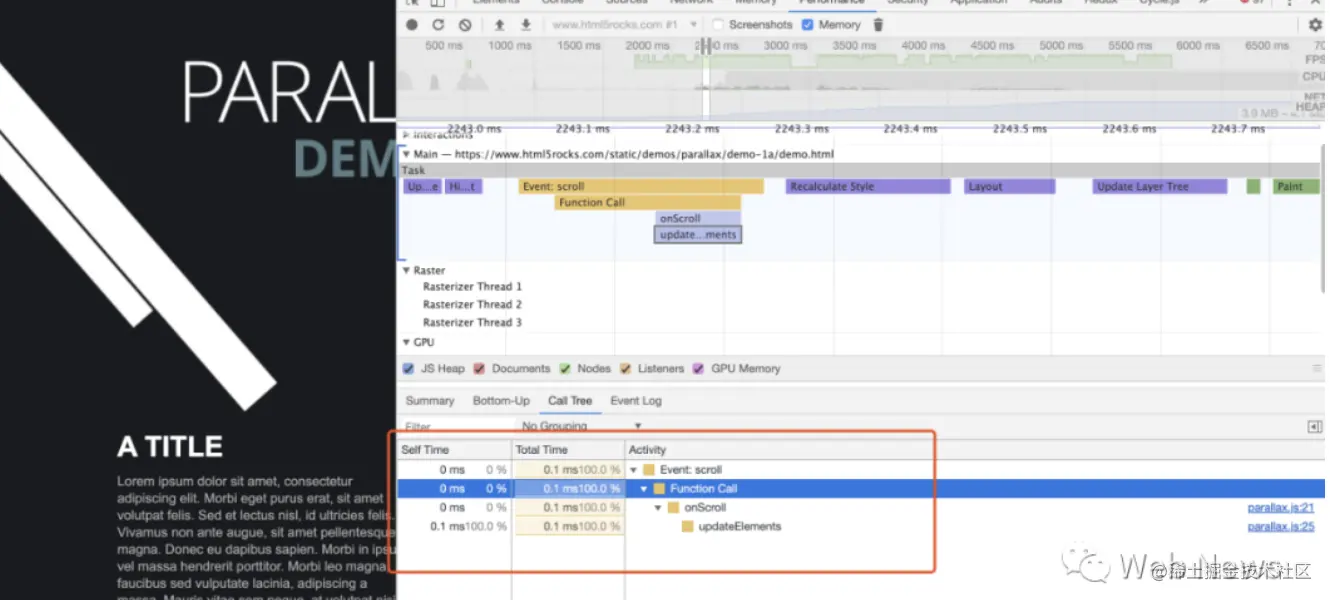1330x600 pixels.
Task: Switch to the Bottom-Up tab
Action: tap(501, 401)
